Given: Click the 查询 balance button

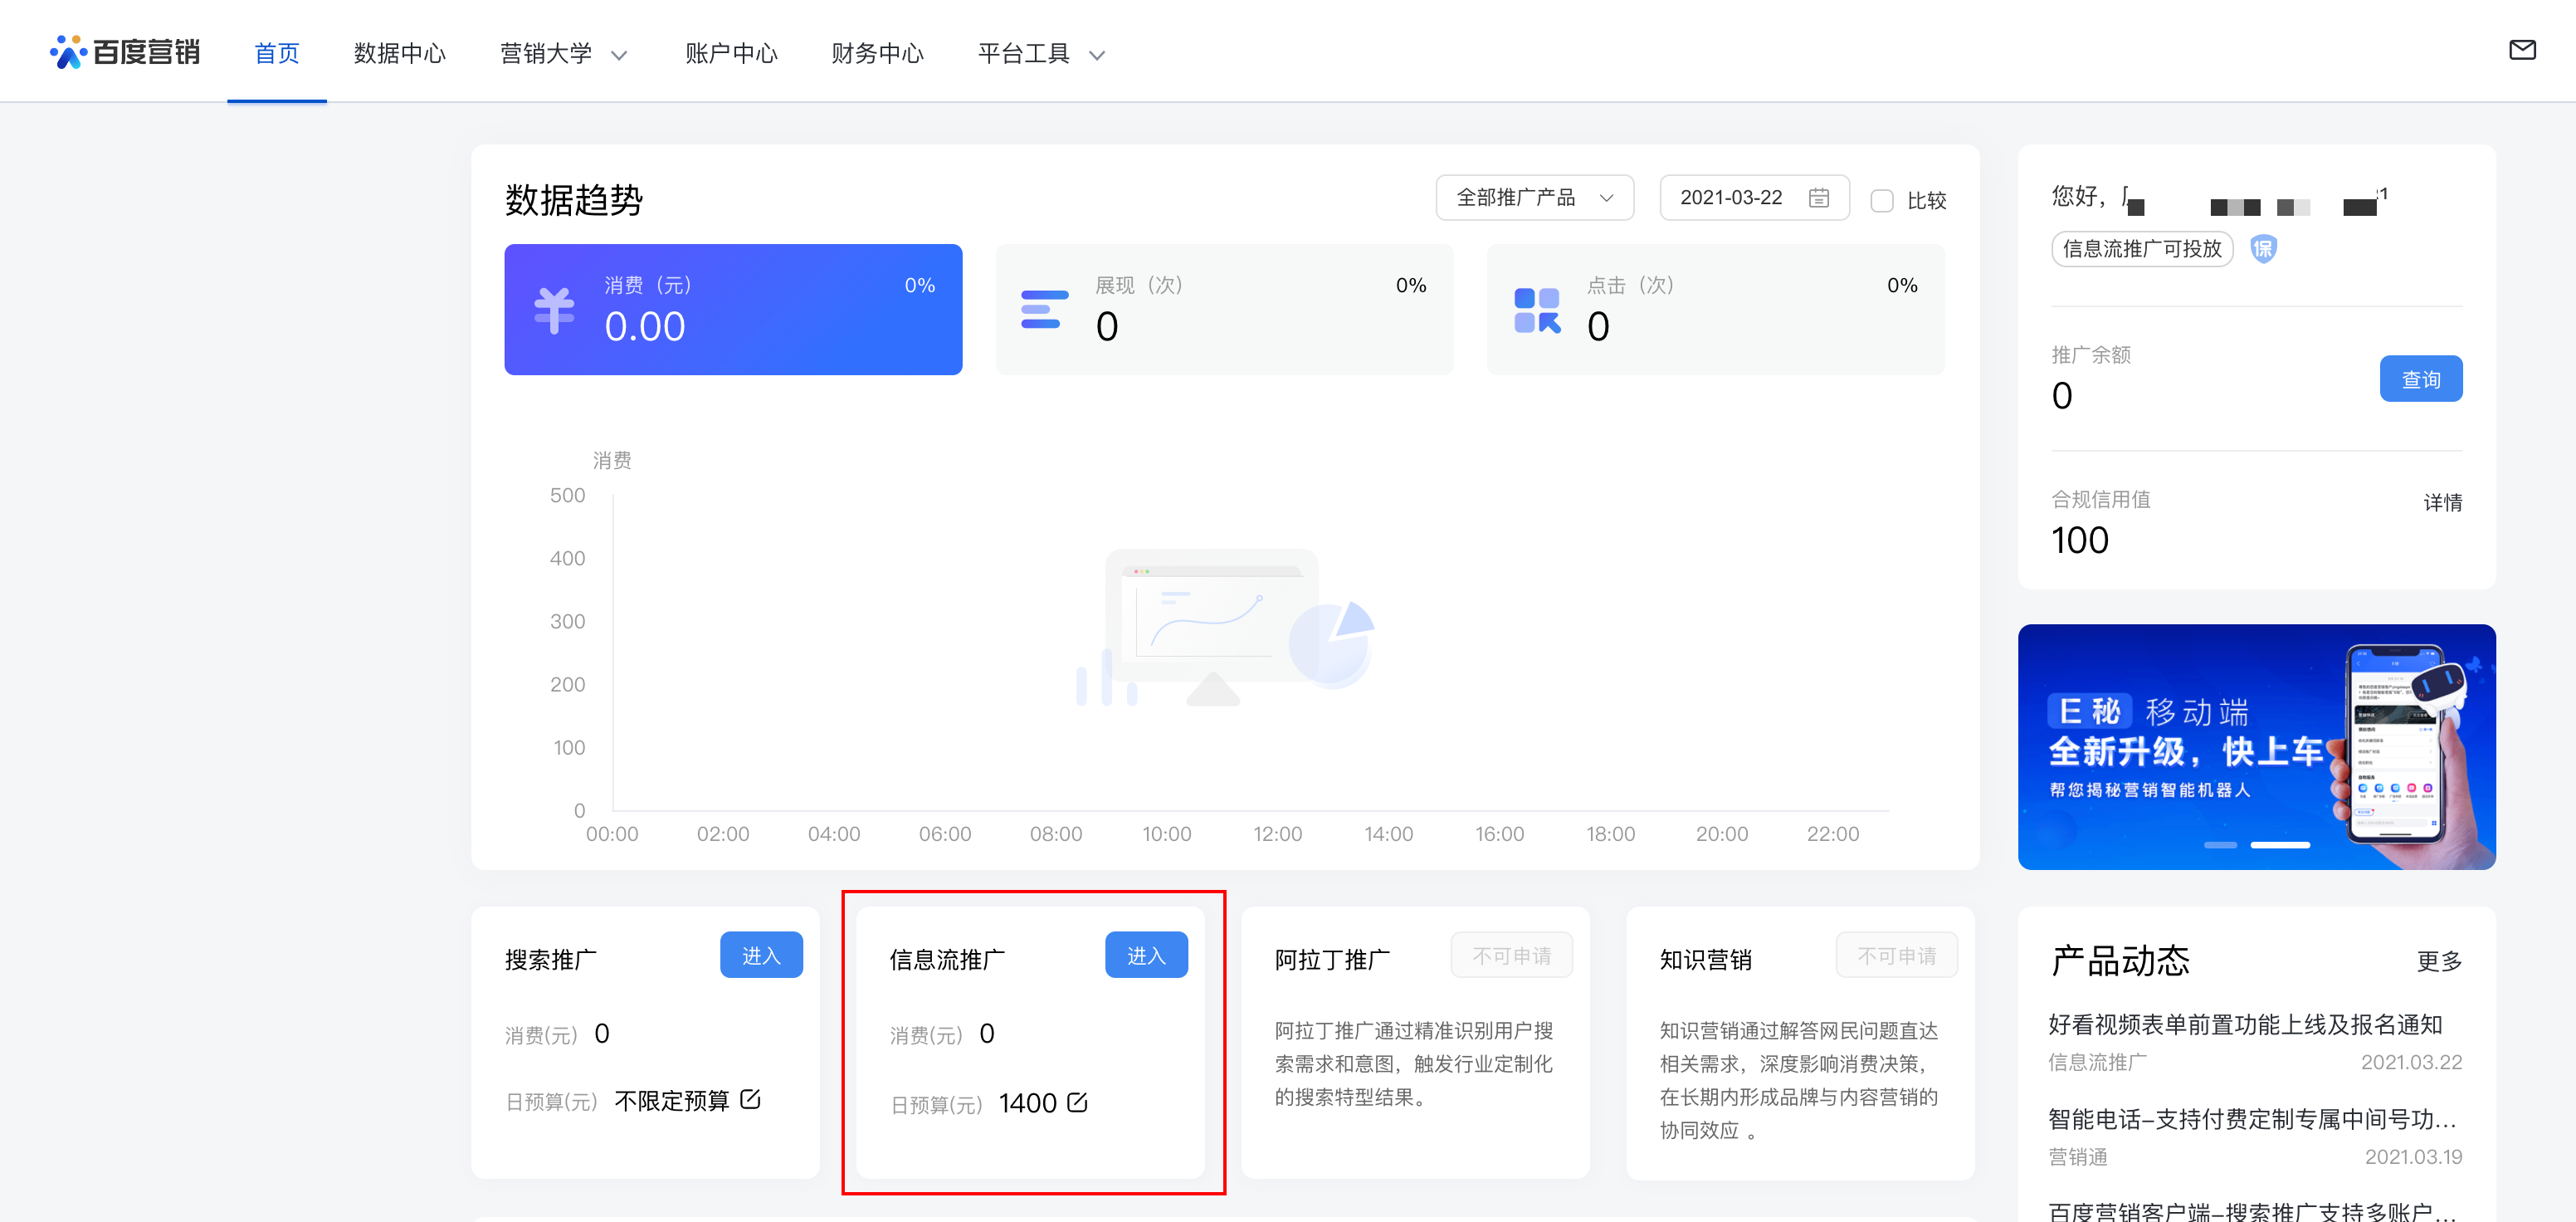Looking at the screenshot, I should (2420, 379).
